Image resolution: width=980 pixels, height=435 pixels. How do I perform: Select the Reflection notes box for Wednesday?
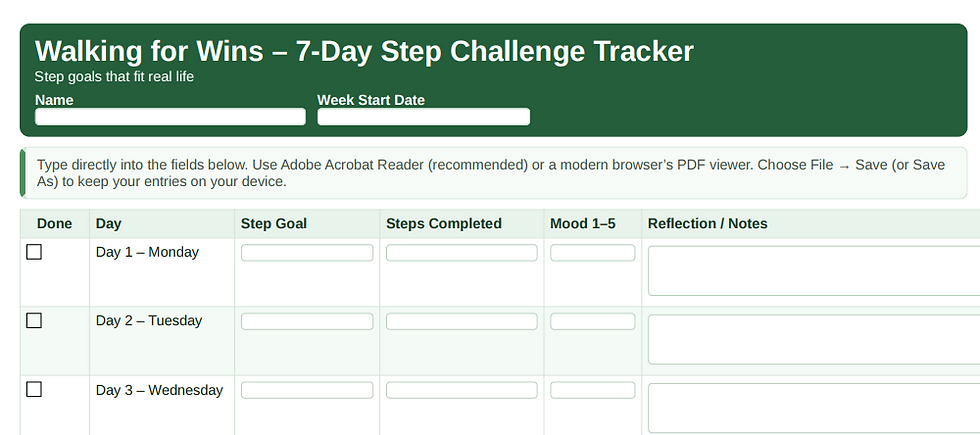point(814,408)
